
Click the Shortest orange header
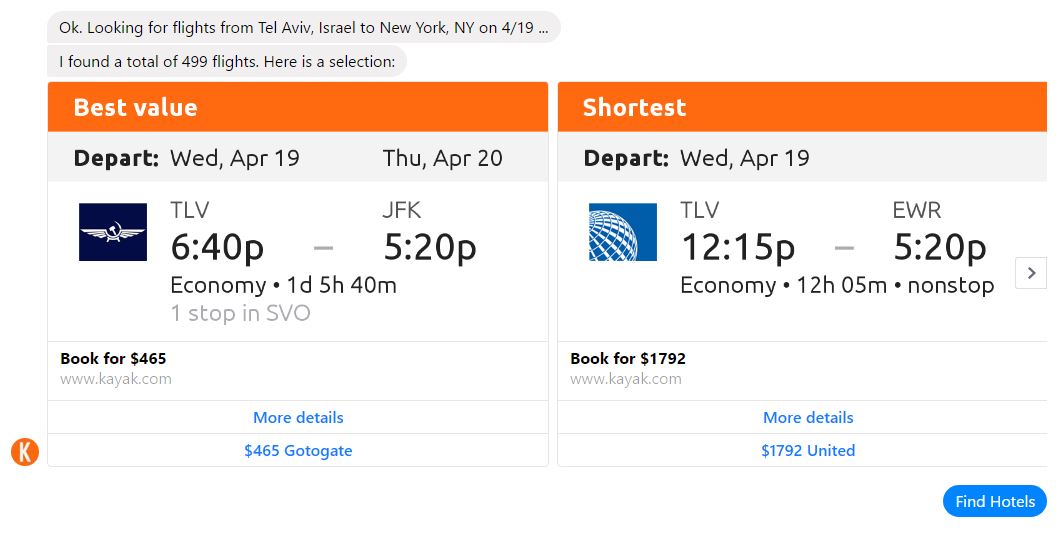click(802, 107)
